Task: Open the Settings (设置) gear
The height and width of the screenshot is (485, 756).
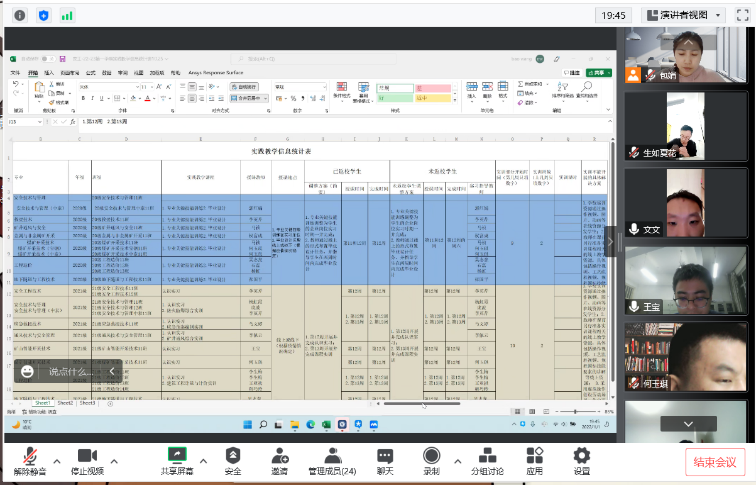Action: click(581, 461)
